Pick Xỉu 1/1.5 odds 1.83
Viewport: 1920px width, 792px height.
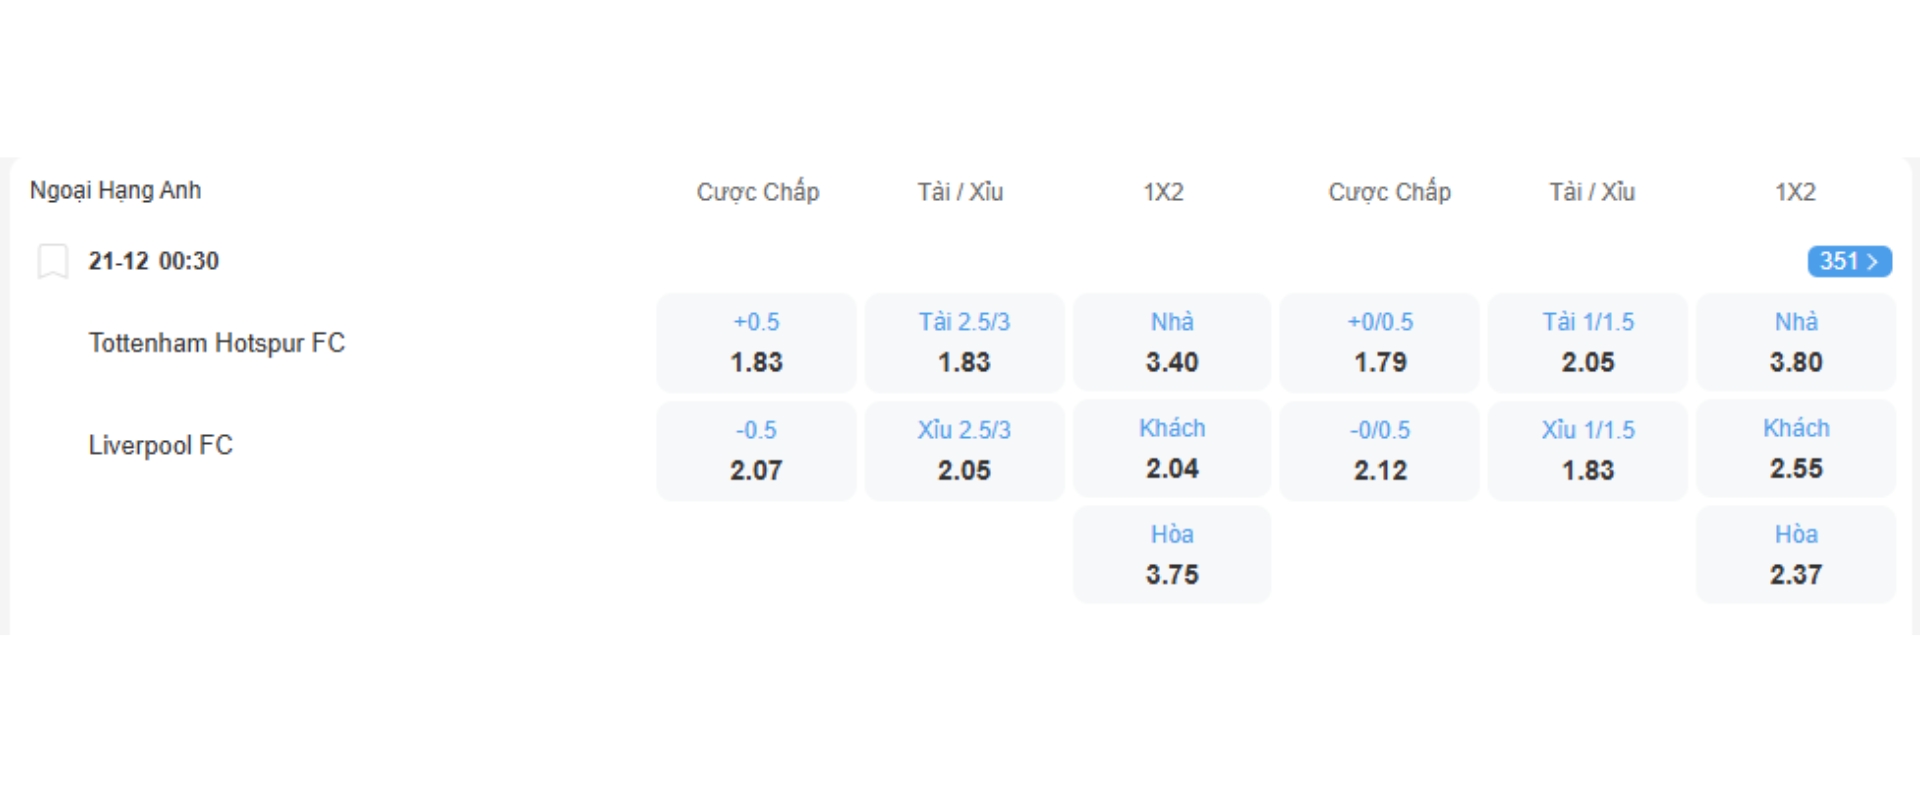click(1588, 451)
